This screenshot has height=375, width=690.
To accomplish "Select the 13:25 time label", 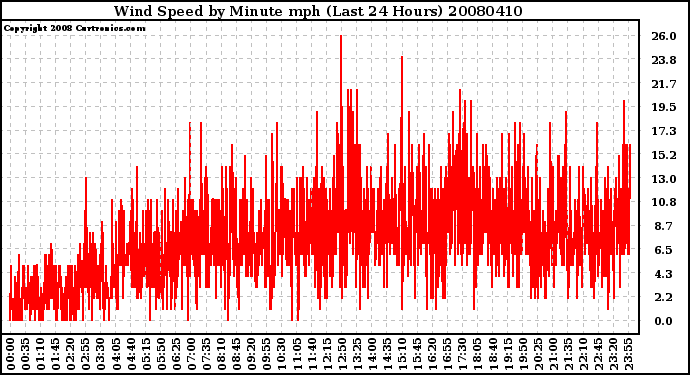I will point(357,354).
